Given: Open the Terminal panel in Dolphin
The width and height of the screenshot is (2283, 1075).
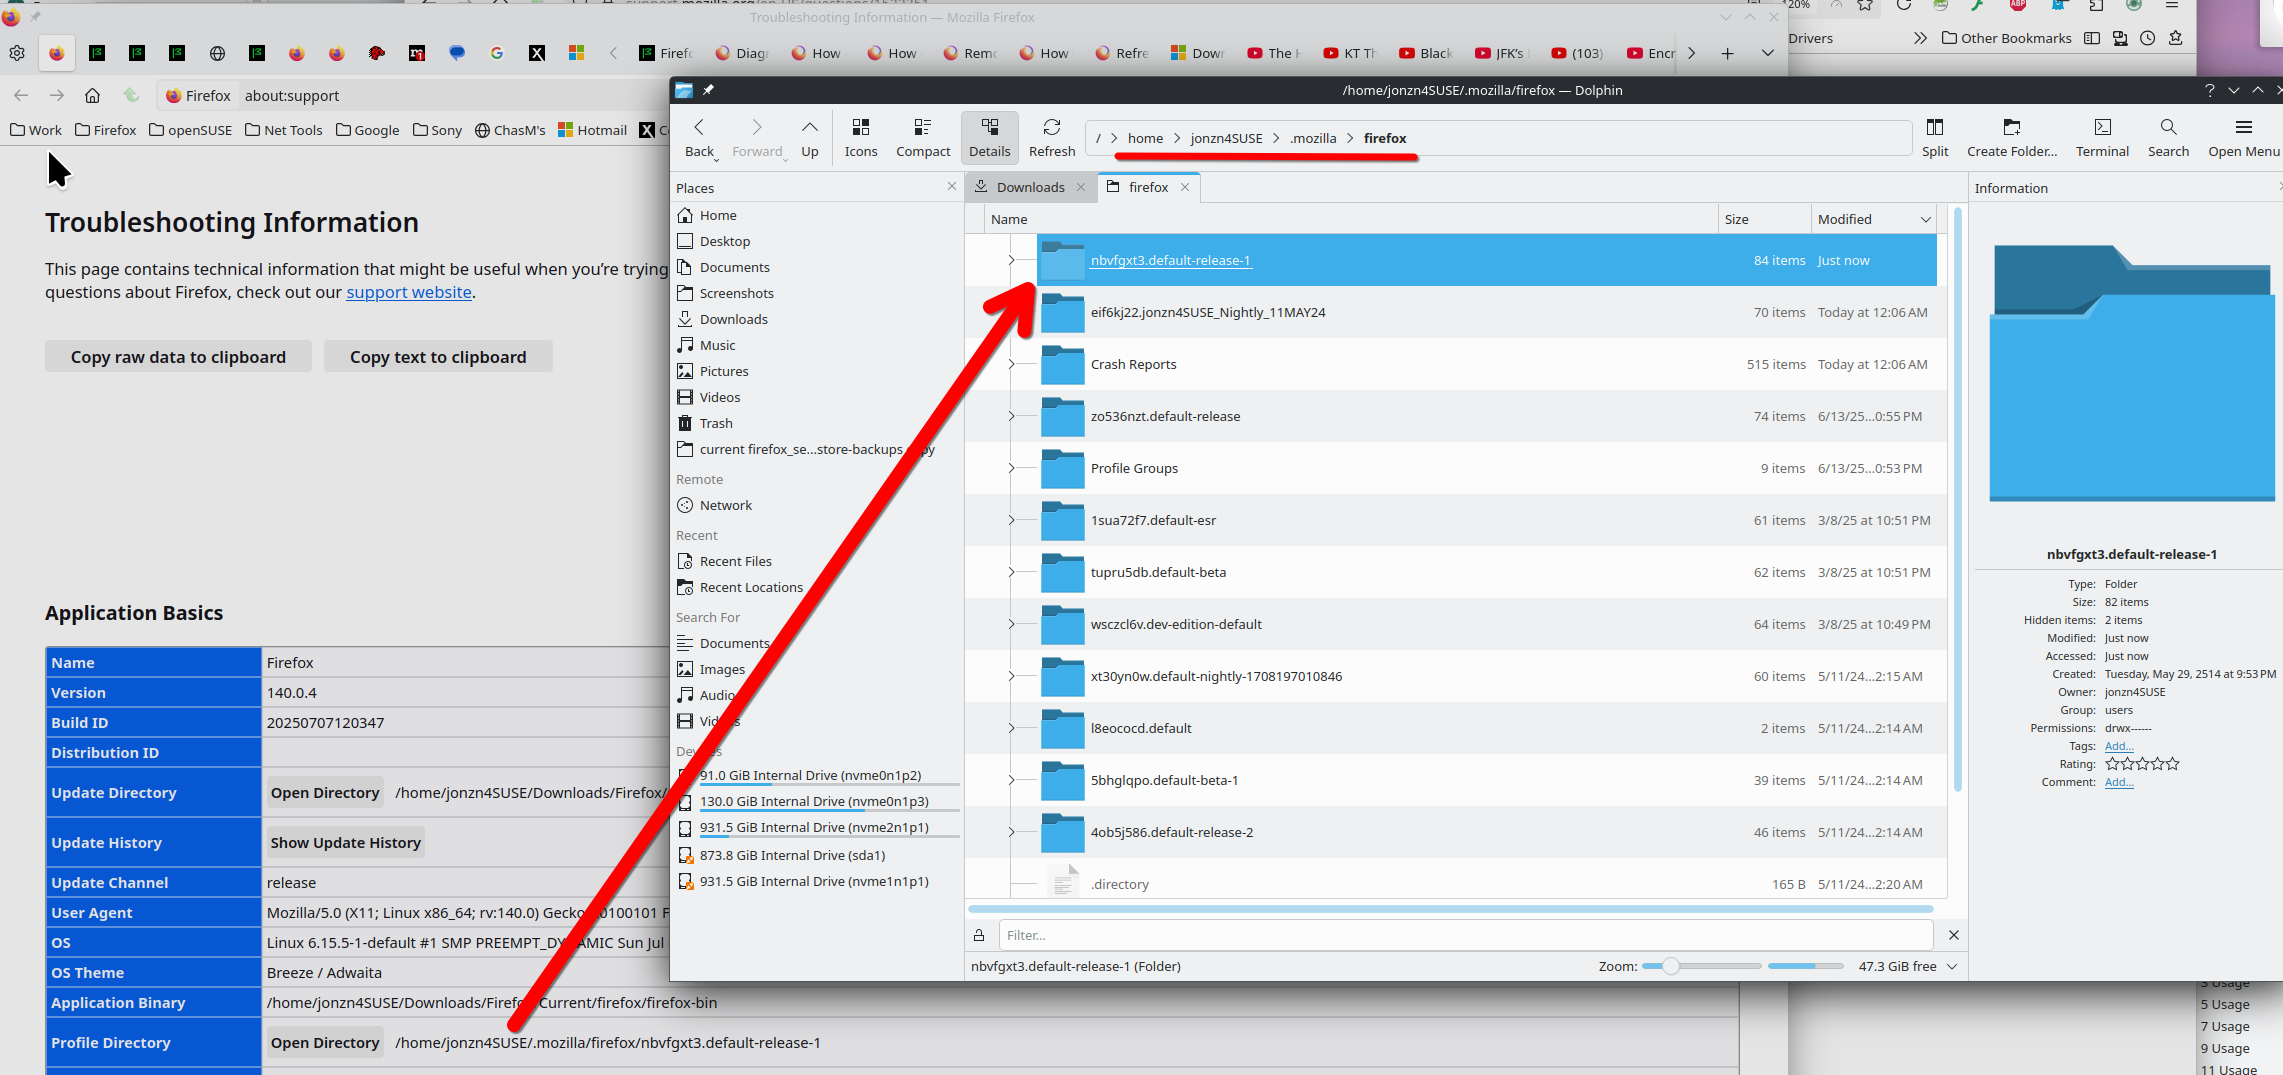Looking at the screenshot, I should [x=2102, y=138].
